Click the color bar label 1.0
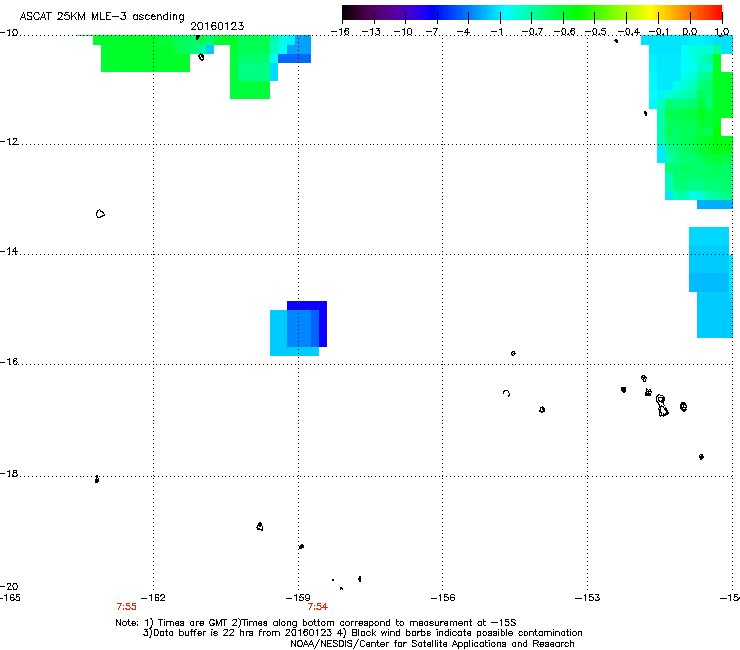The image size is (740, 650). [x=722, y=32]
